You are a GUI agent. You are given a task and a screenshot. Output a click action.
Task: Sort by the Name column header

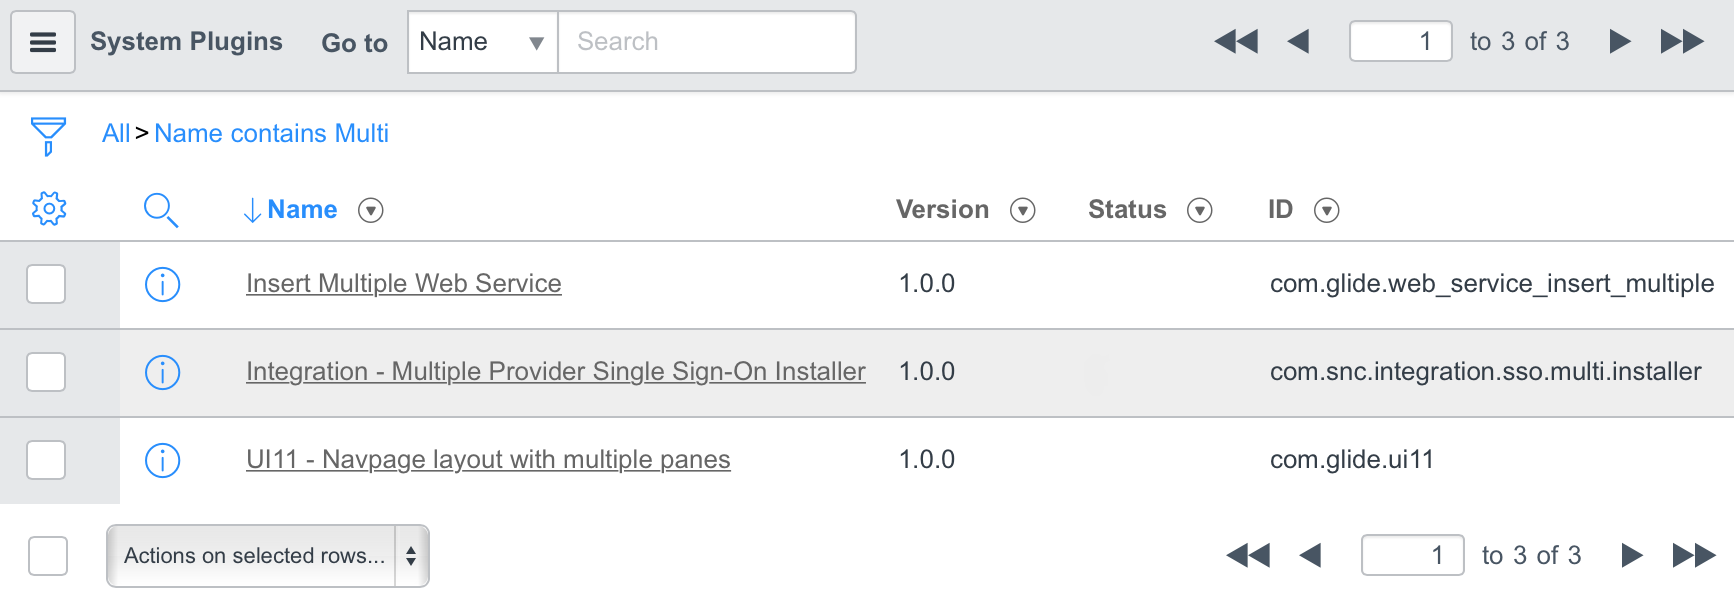click(x=301, y=210)
